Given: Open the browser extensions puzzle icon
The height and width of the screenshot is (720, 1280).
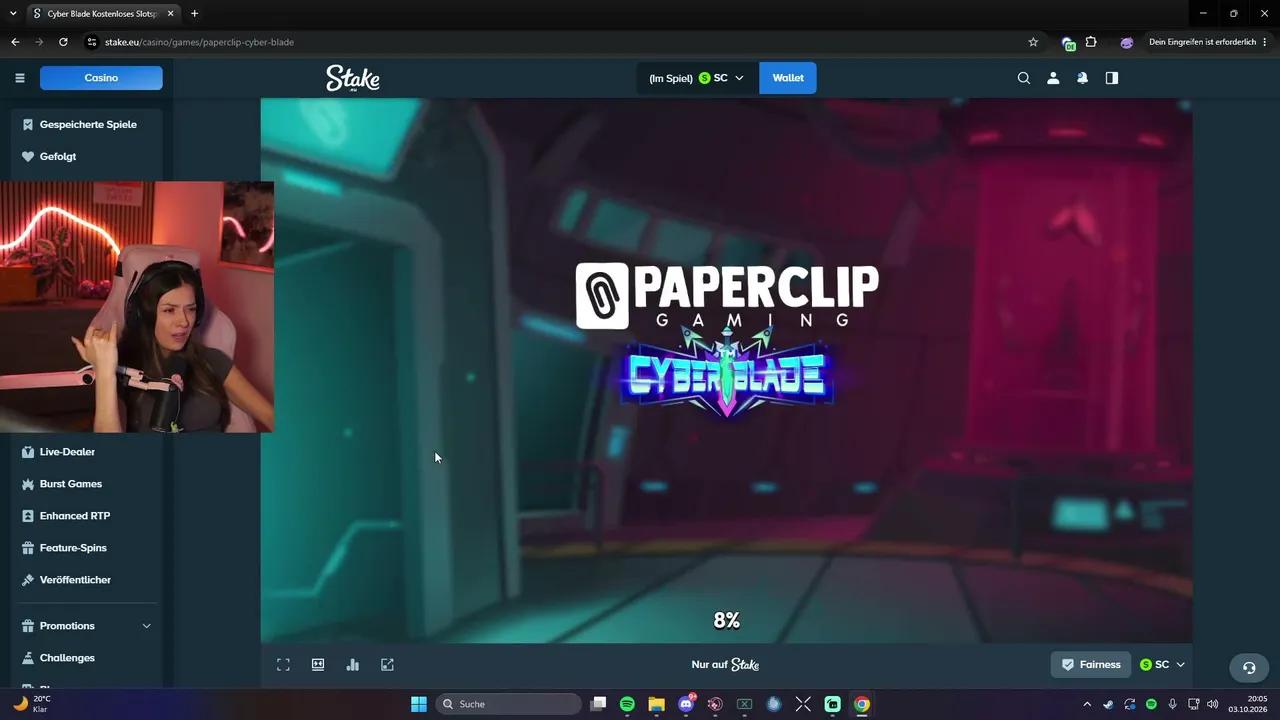Looking at the screenshot, I should click(1091, 42).
